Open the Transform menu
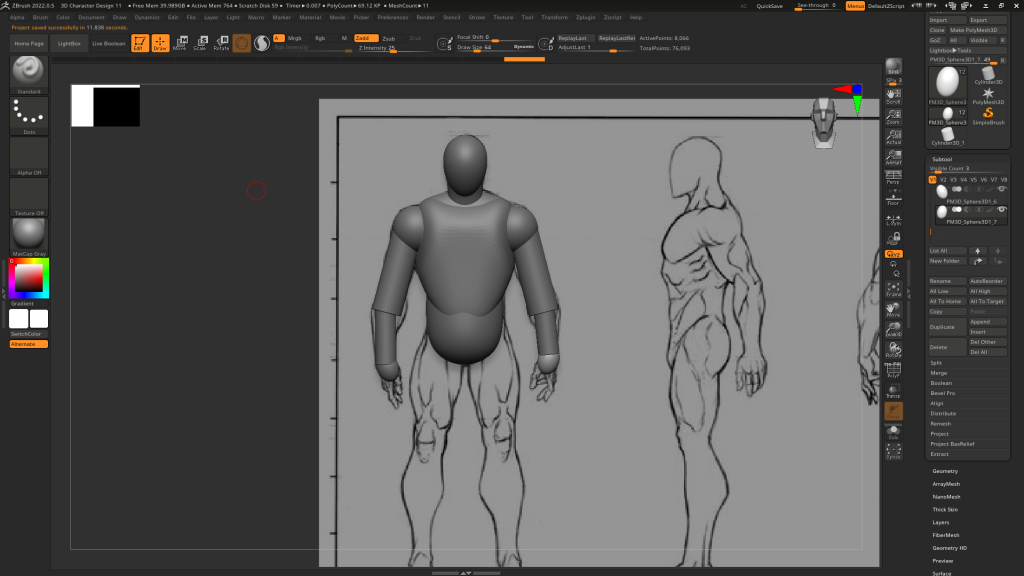 click(x=553, y=17)
